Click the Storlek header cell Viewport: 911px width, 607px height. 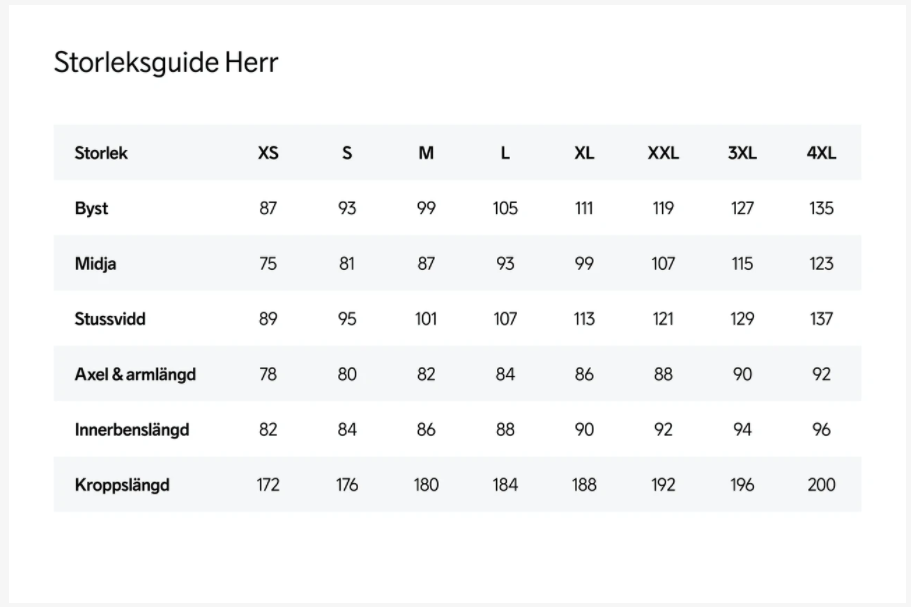[x=101, y=153]
